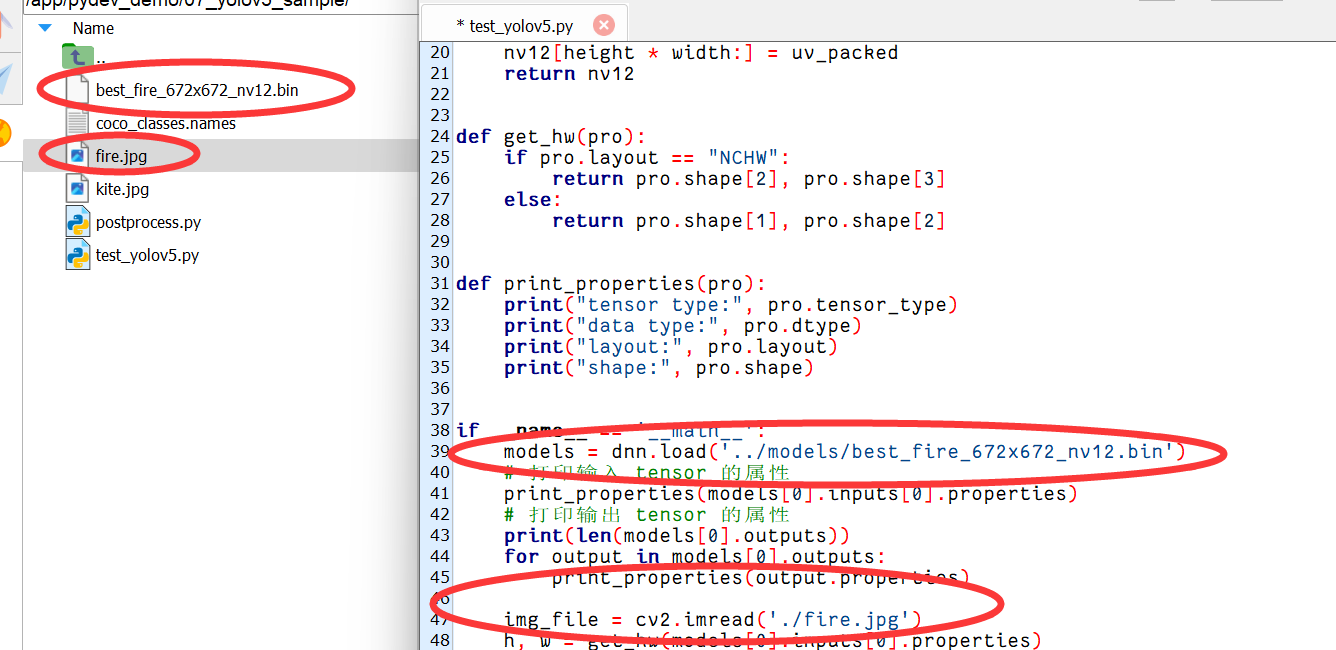
Task: Click the coco_classes.names text file icon
Action: 77,123
